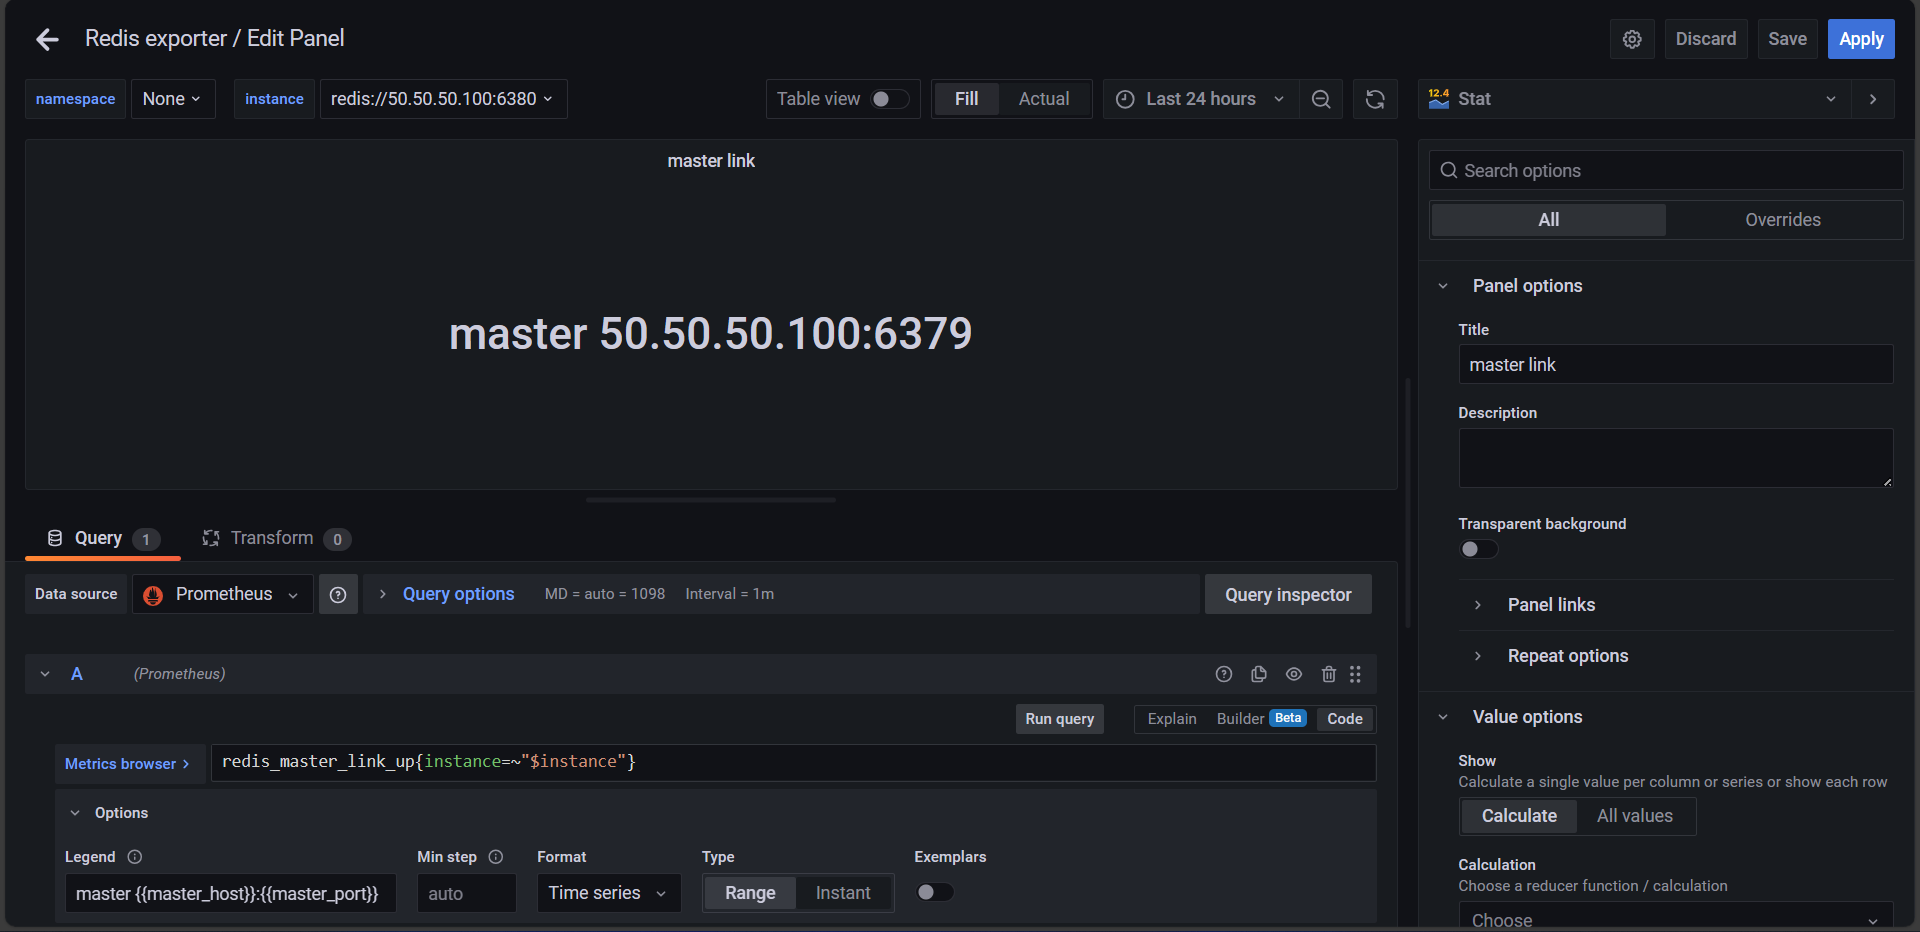This screenshot has width=1920, height=932.
Task: Delete query A trash icon
Action: (x=1329, y=674)
